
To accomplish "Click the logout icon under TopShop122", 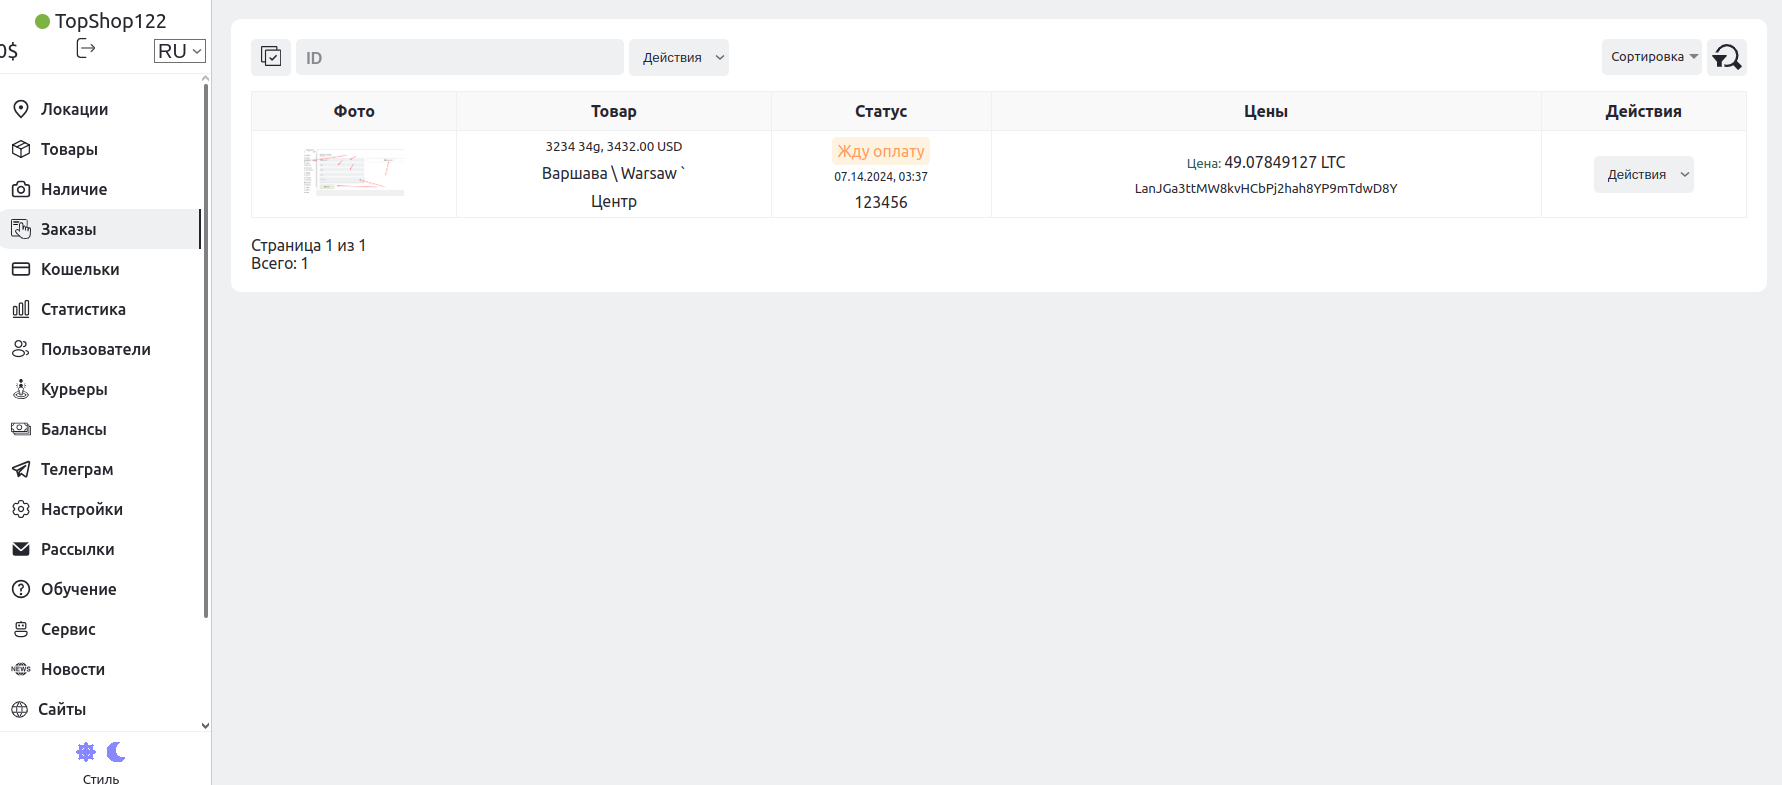I will 86,49.
